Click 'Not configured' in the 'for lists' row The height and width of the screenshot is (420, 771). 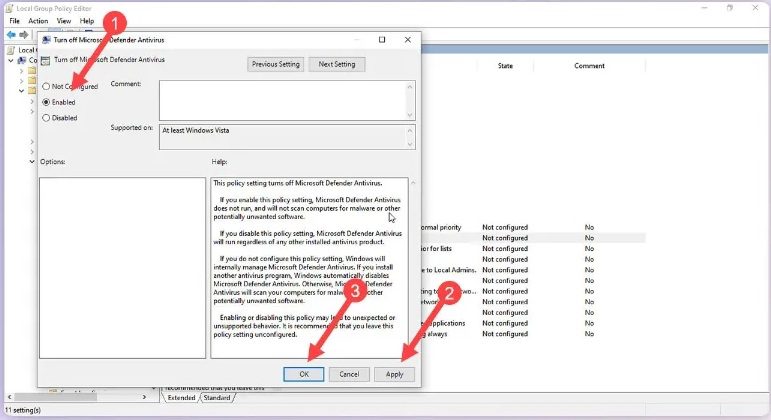505,248
